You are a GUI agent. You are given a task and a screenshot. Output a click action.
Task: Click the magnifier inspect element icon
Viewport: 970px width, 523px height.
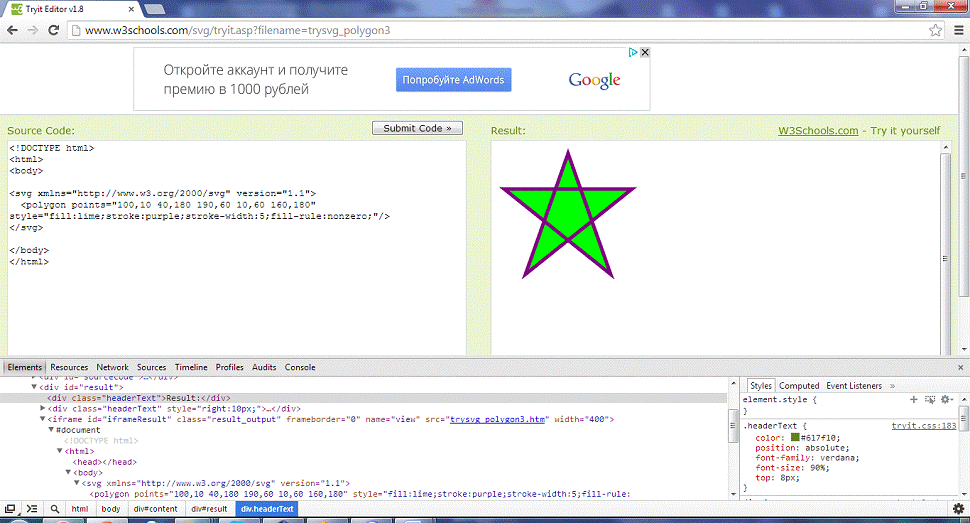pos(54,509)
